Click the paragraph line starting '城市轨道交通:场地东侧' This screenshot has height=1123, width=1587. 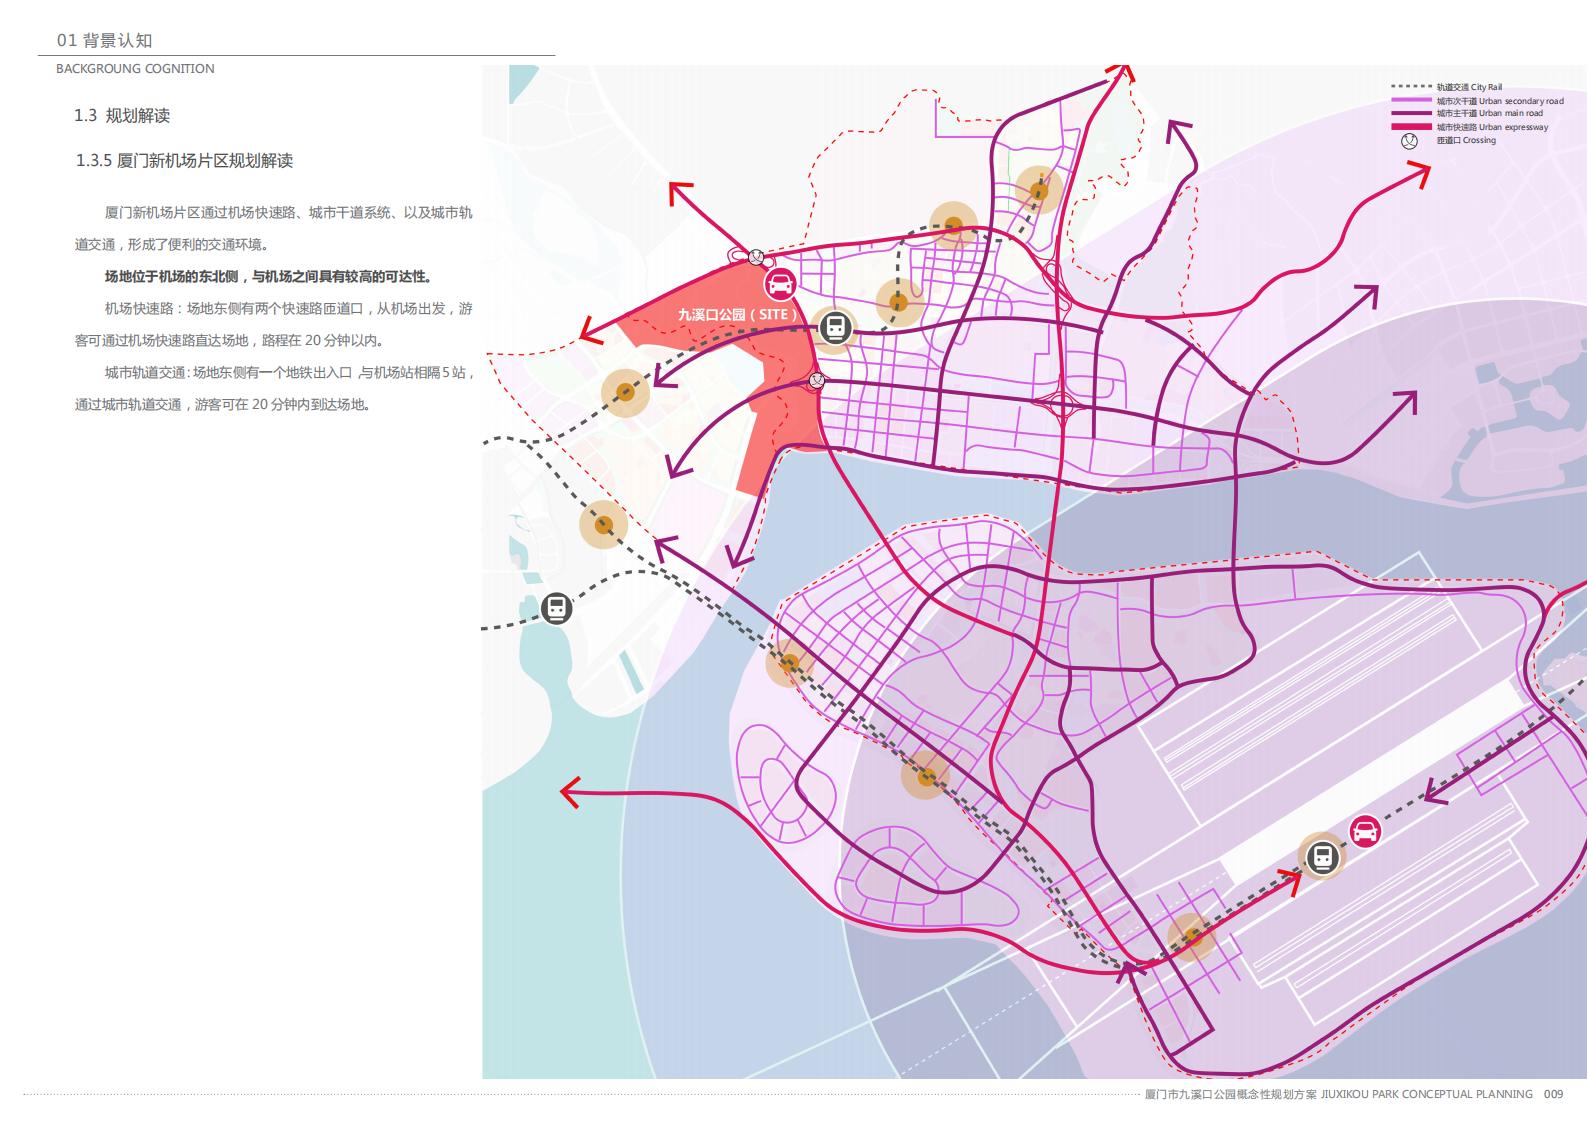pos(289,373)
